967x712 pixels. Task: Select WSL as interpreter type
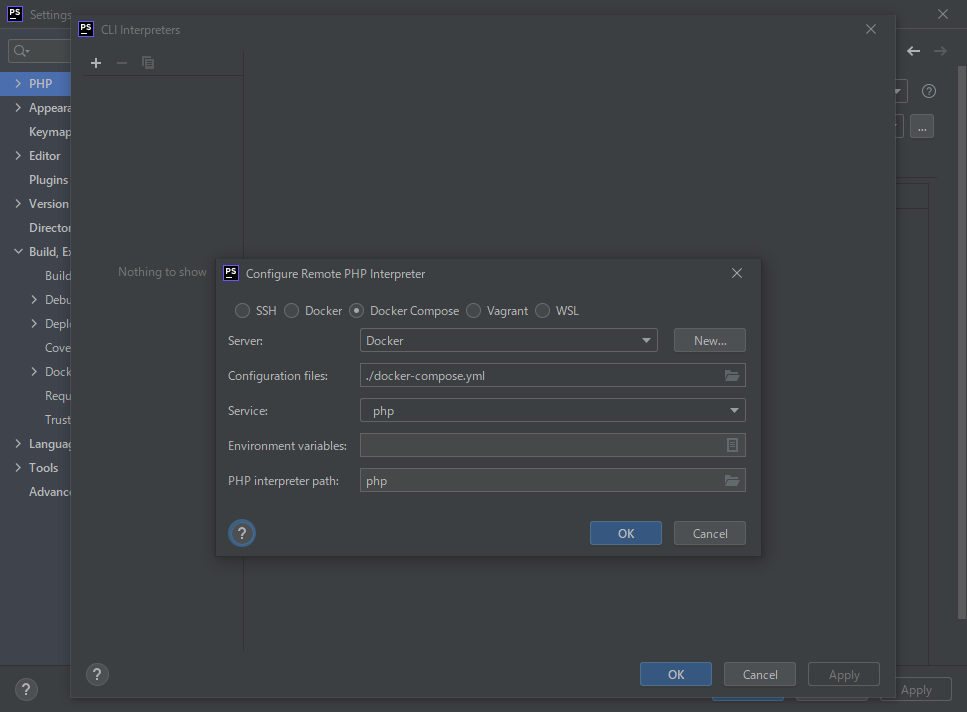pos(543,311)
